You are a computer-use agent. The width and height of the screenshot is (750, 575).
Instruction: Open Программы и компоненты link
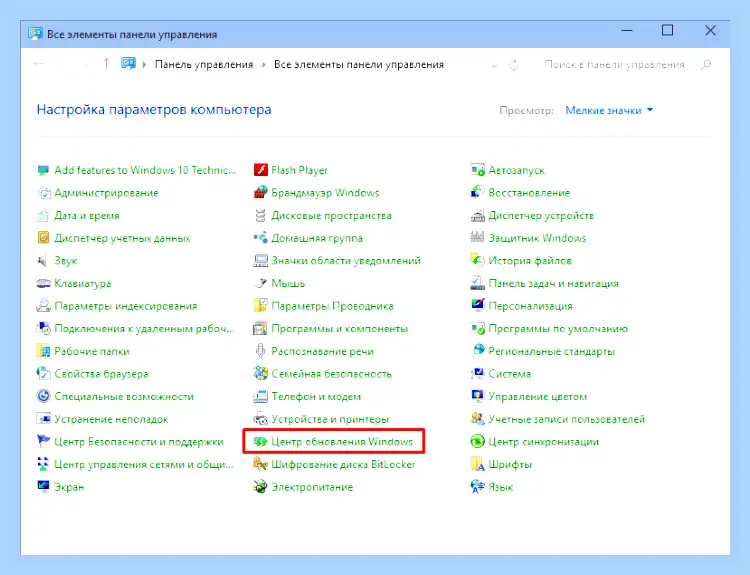pyautogui.click(x=340, y=329)
